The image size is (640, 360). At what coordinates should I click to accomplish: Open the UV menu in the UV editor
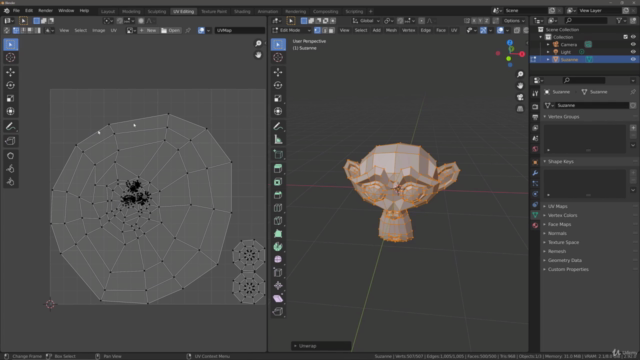point(113,30)
